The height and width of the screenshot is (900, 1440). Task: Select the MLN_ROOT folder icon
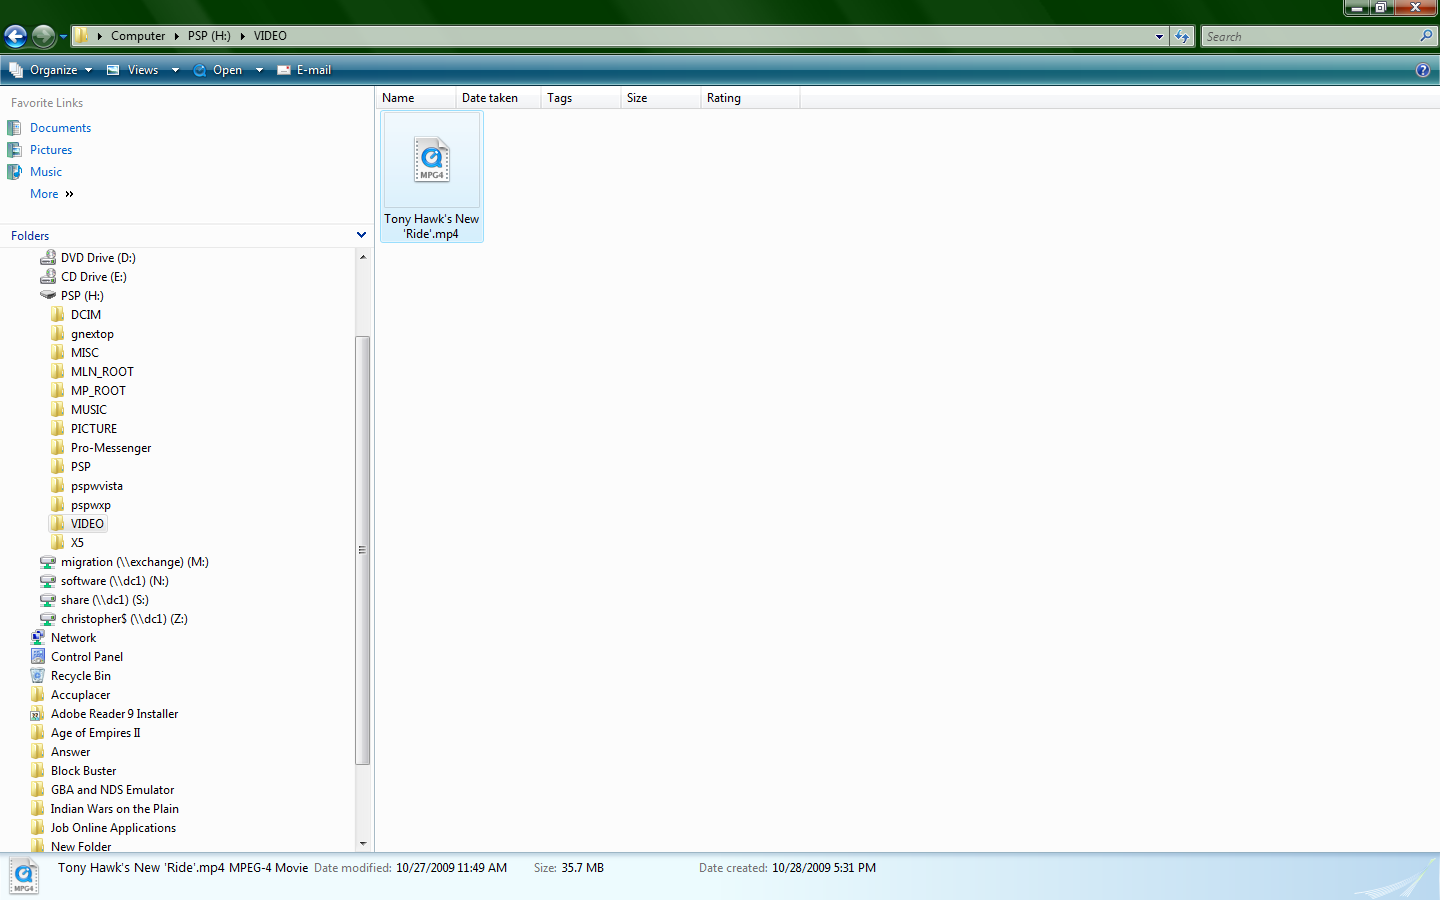pyautogui.click(x=58, y=372)
